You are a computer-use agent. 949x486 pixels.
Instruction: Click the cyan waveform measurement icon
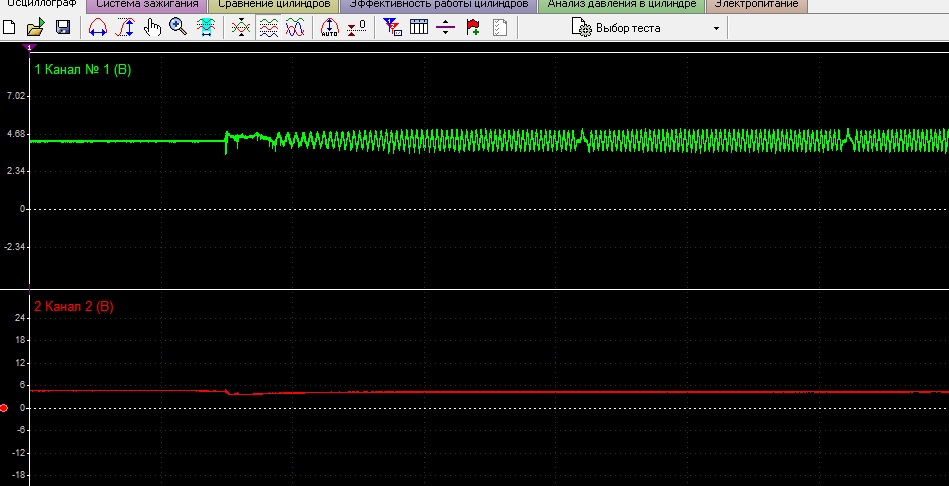[206, 27]
